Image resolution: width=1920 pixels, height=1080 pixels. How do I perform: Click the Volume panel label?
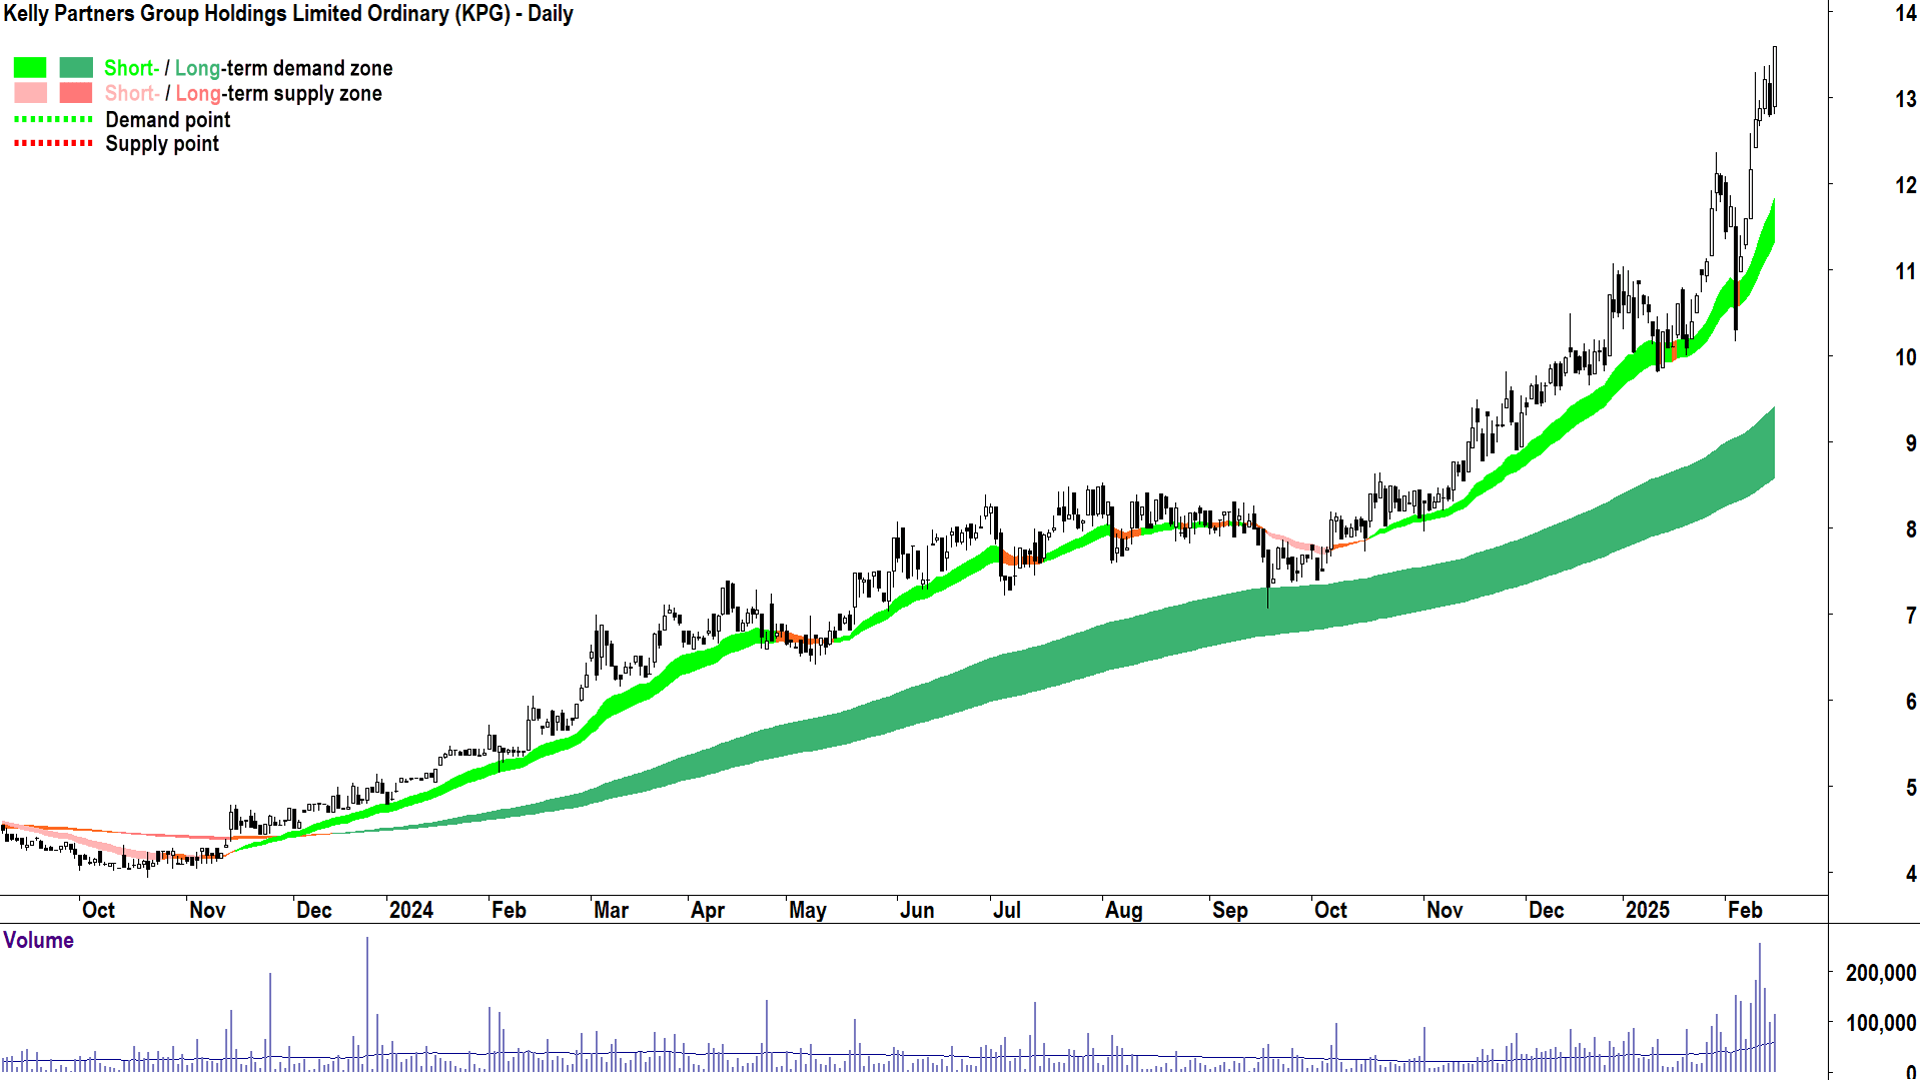coord(38,940)
